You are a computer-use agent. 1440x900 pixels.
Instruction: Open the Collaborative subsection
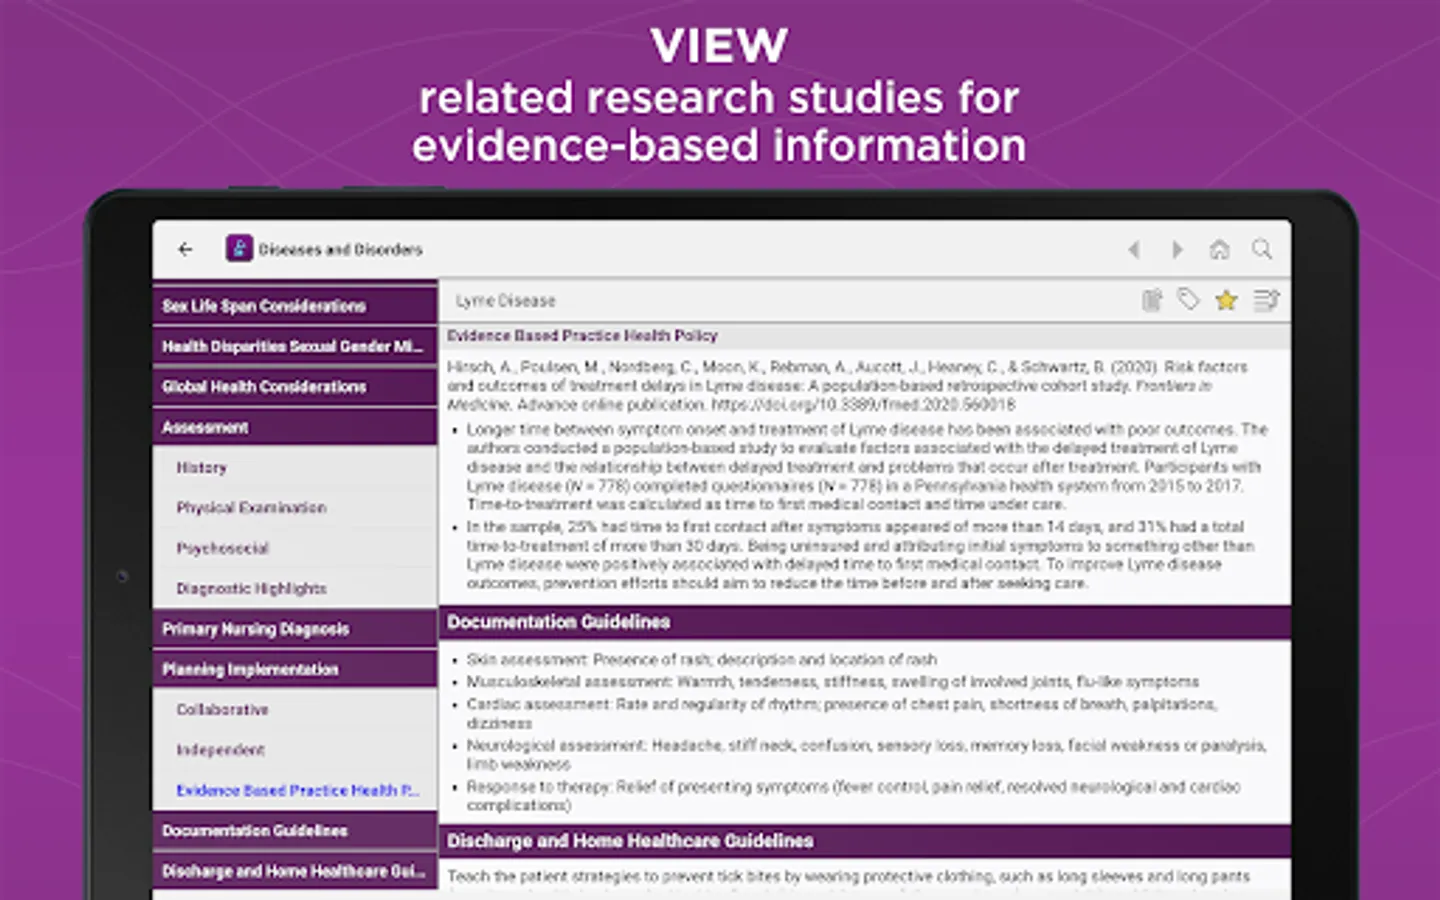pos(295,709)
